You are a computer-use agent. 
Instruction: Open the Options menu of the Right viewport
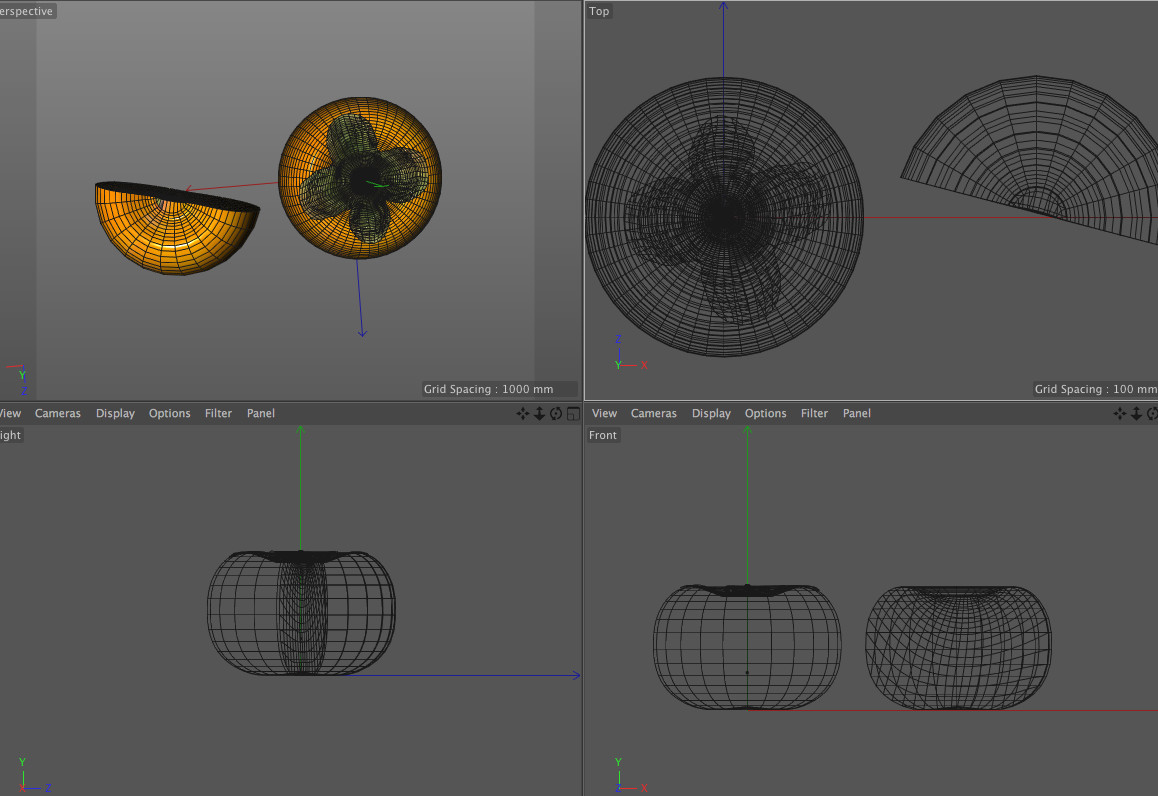pyautogui.click(x=170, y=414)
